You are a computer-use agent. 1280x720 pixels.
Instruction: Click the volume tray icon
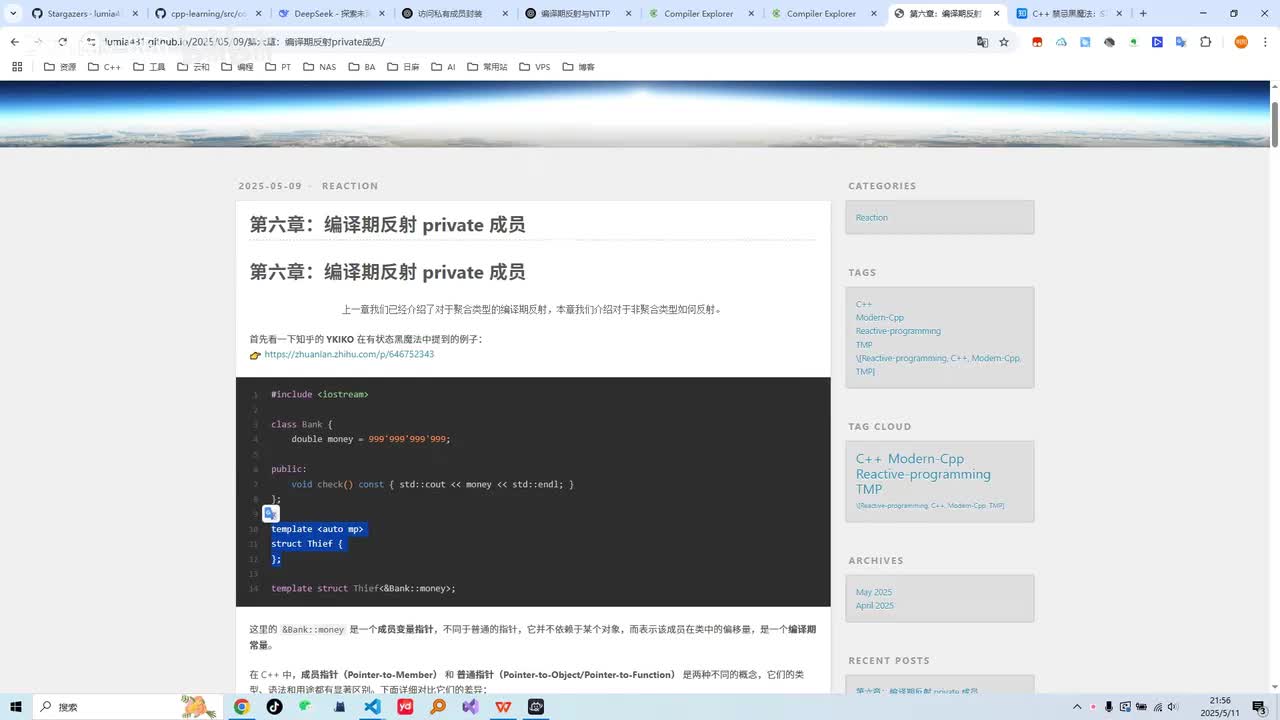click(1174, 707)
